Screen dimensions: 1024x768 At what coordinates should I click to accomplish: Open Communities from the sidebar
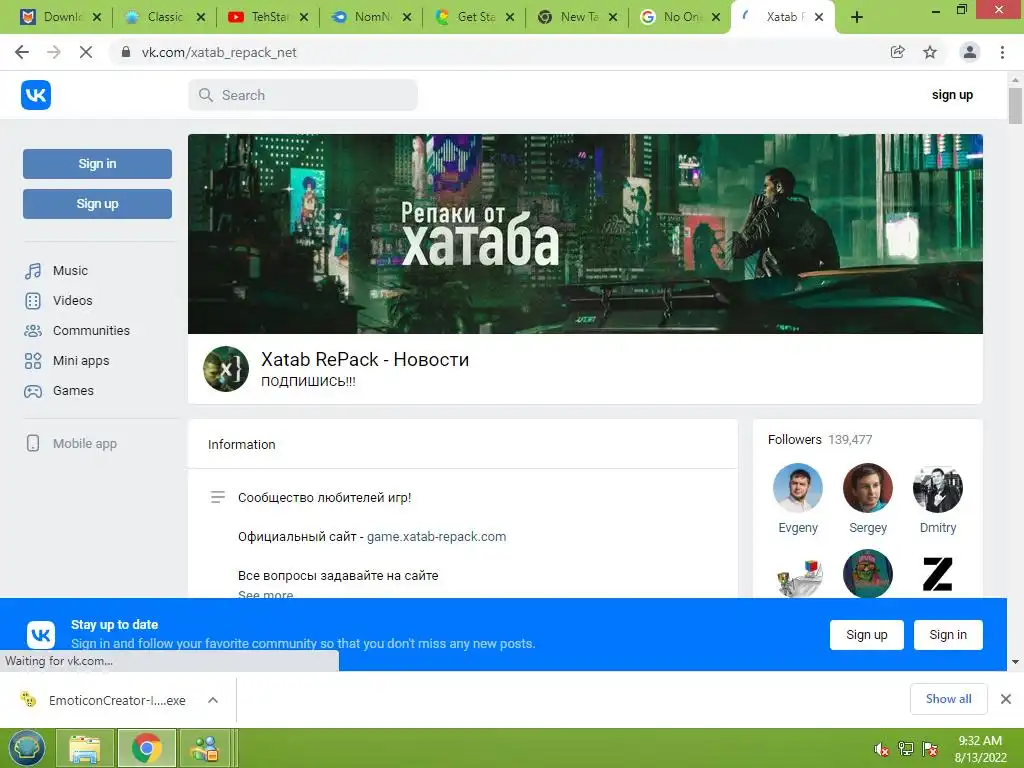click(76, 330)
